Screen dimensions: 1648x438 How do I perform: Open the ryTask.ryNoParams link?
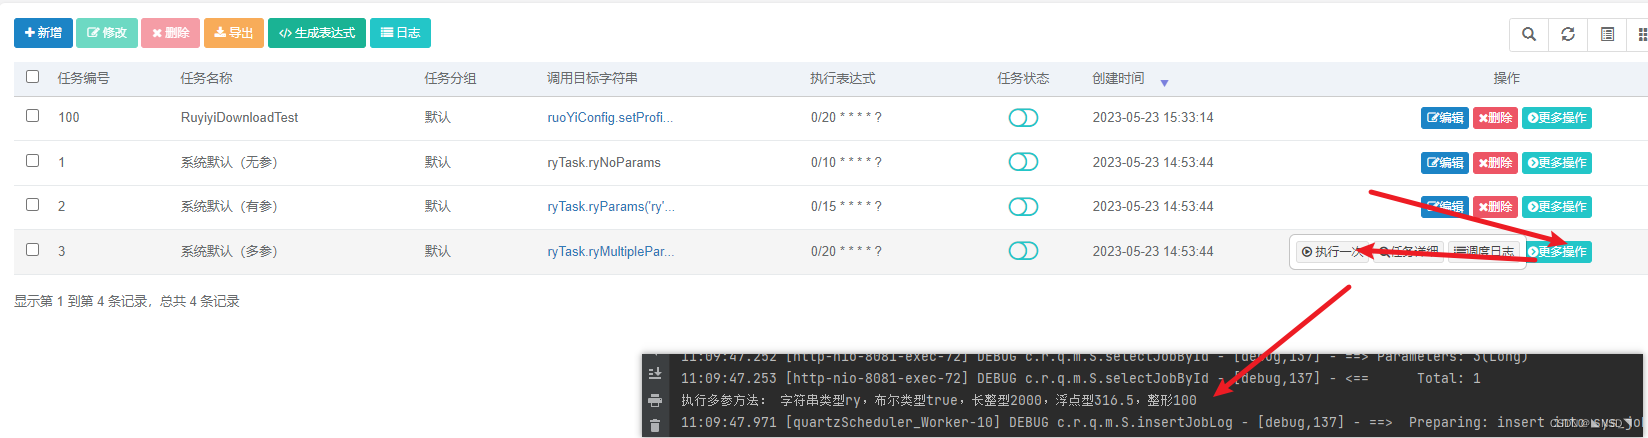(604, 162)
